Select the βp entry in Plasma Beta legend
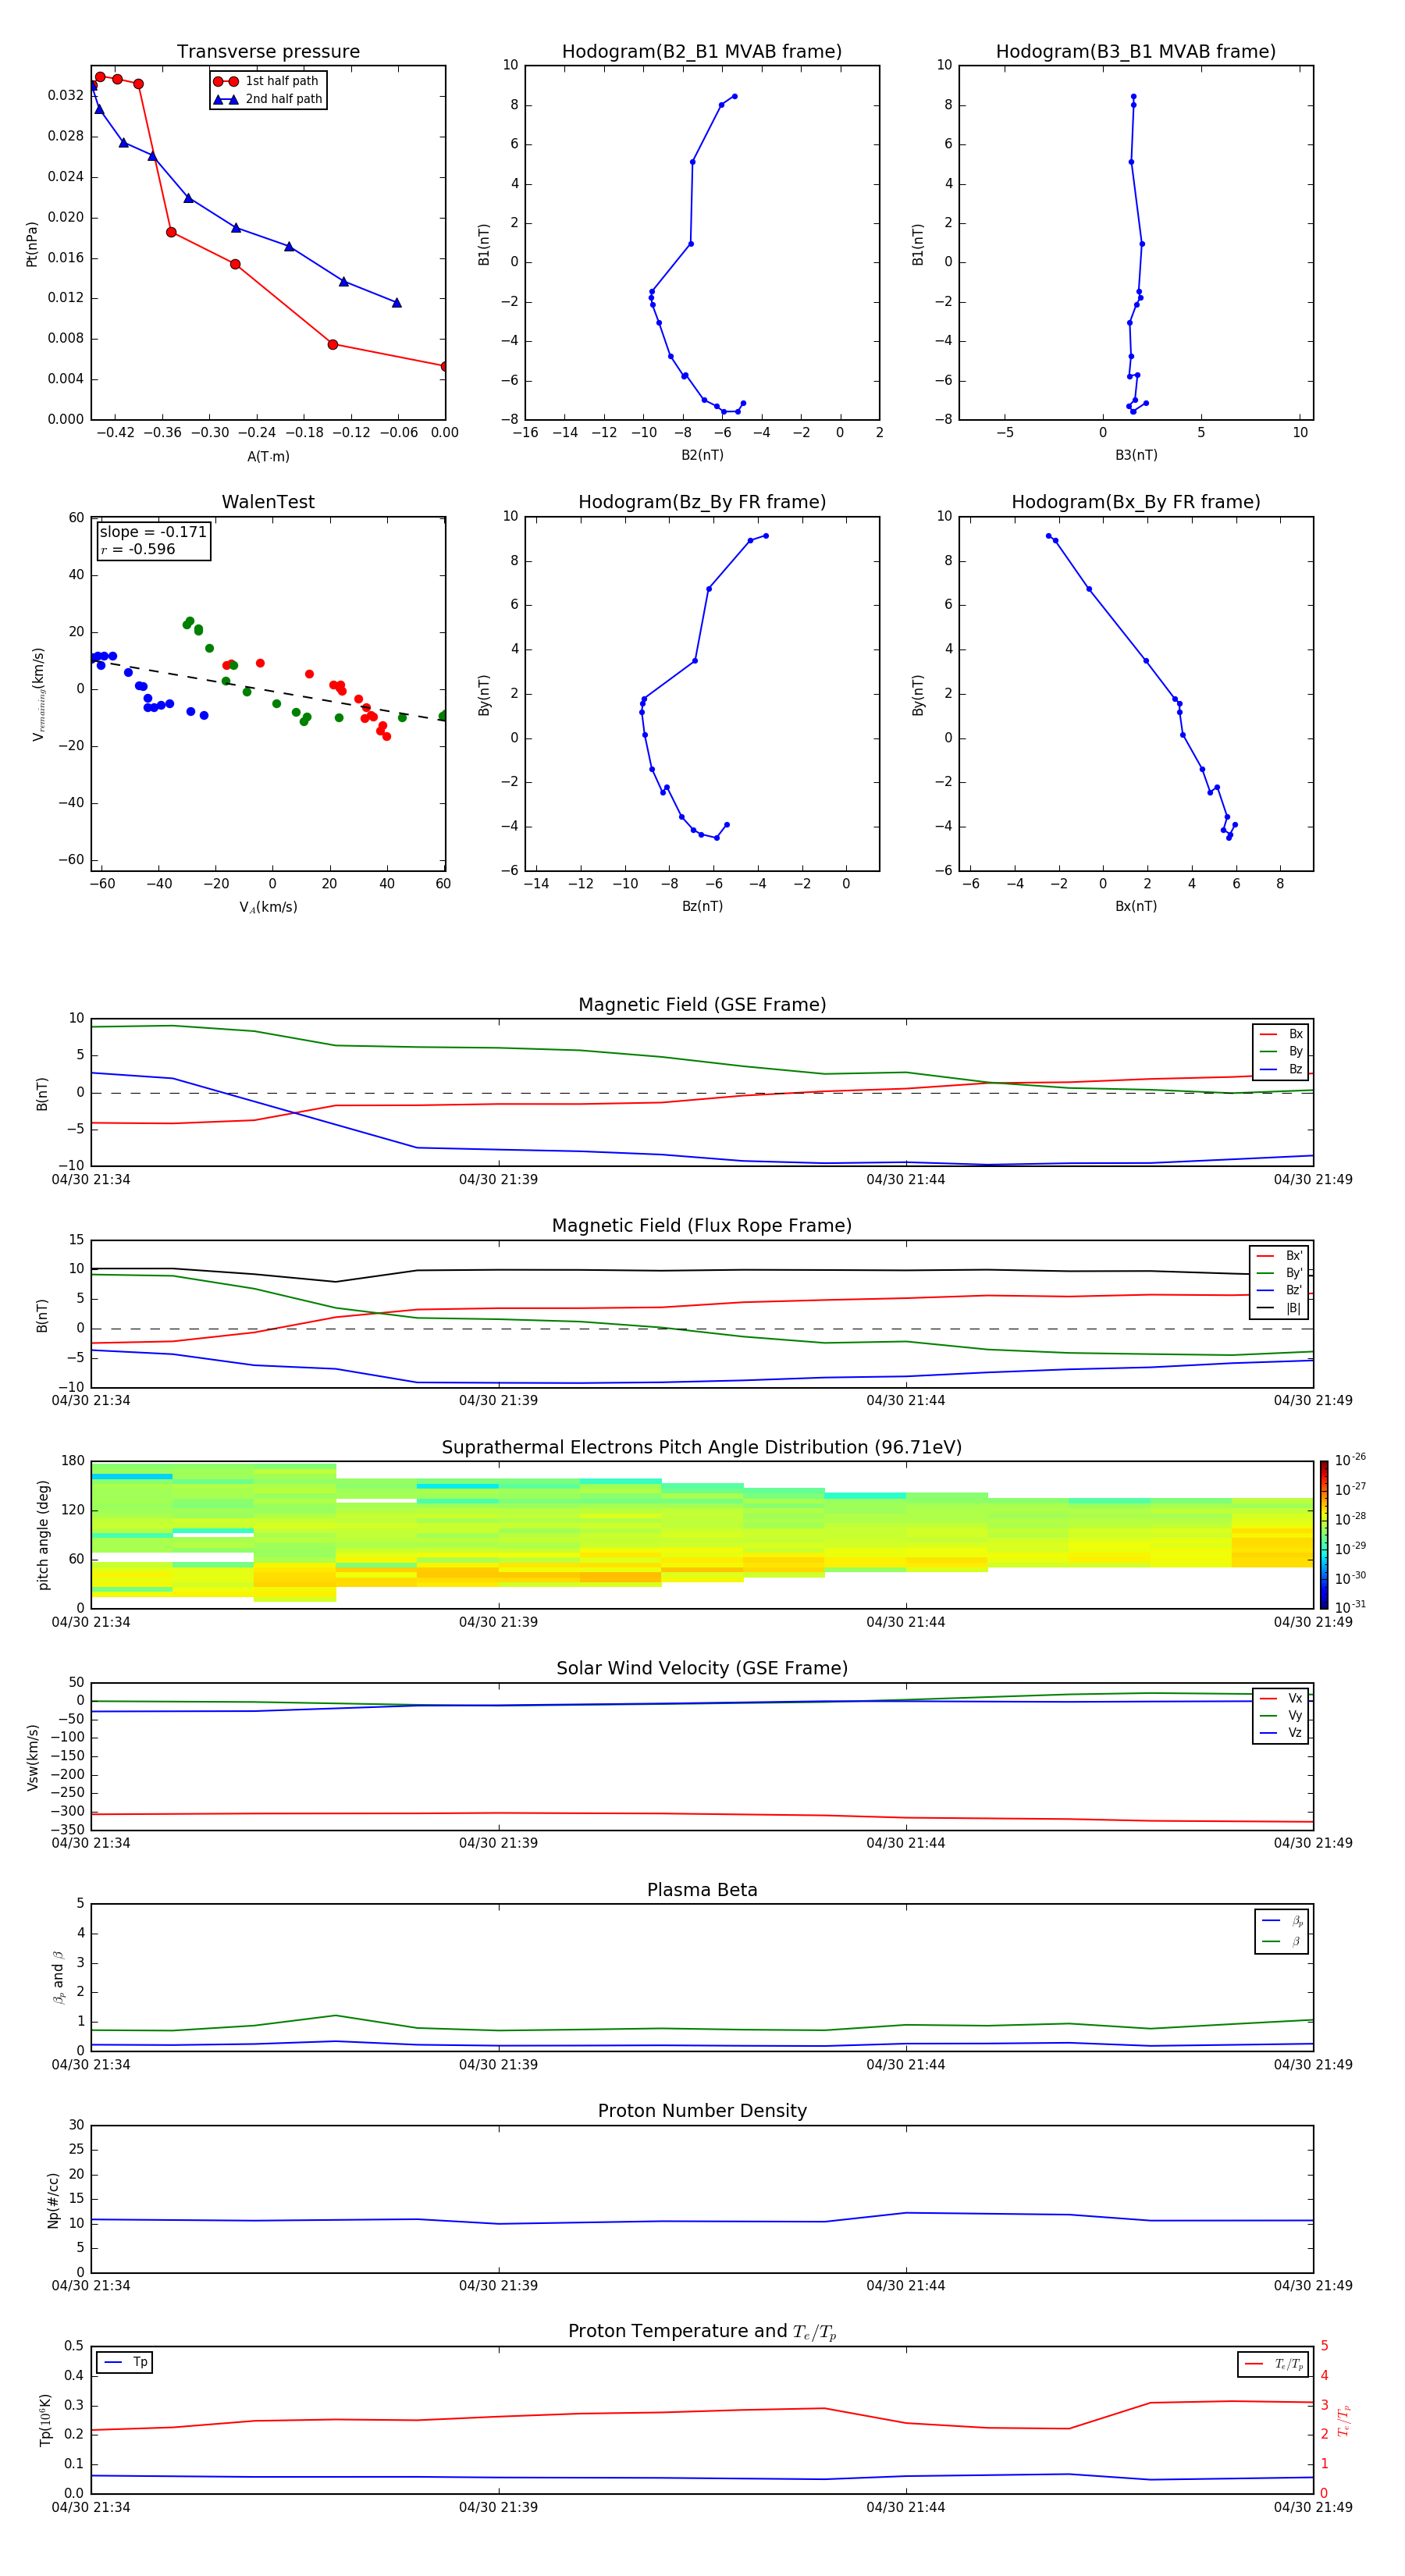This screenshot has height=2576, width=1405. click(1282, 1921)
